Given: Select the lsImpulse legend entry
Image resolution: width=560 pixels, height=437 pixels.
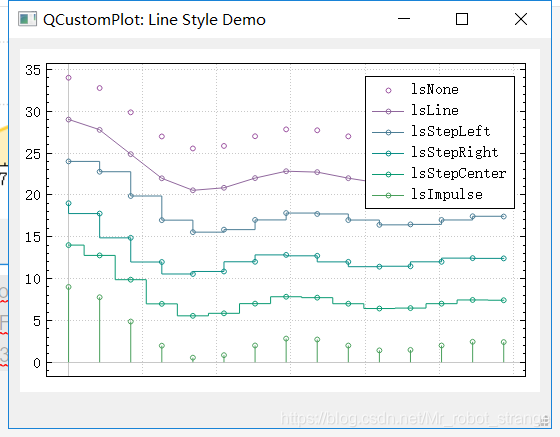Looking at the screenshot, I should [427, 195].
